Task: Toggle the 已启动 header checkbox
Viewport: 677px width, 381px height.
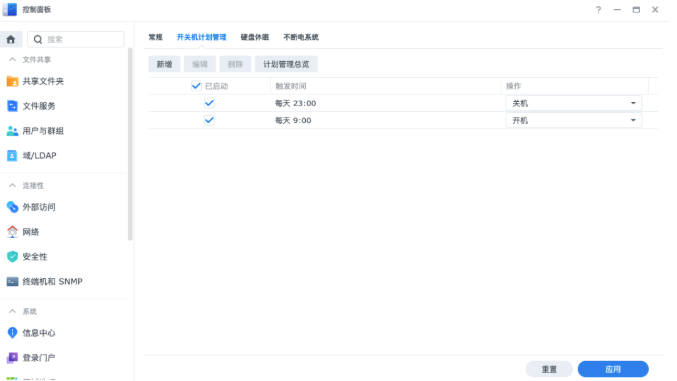Action: pyautogui.click(x=196, y=86)
